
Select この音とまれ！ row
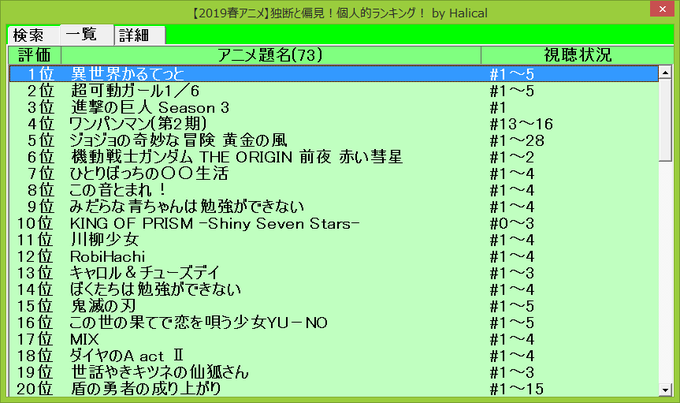(333, 190)
